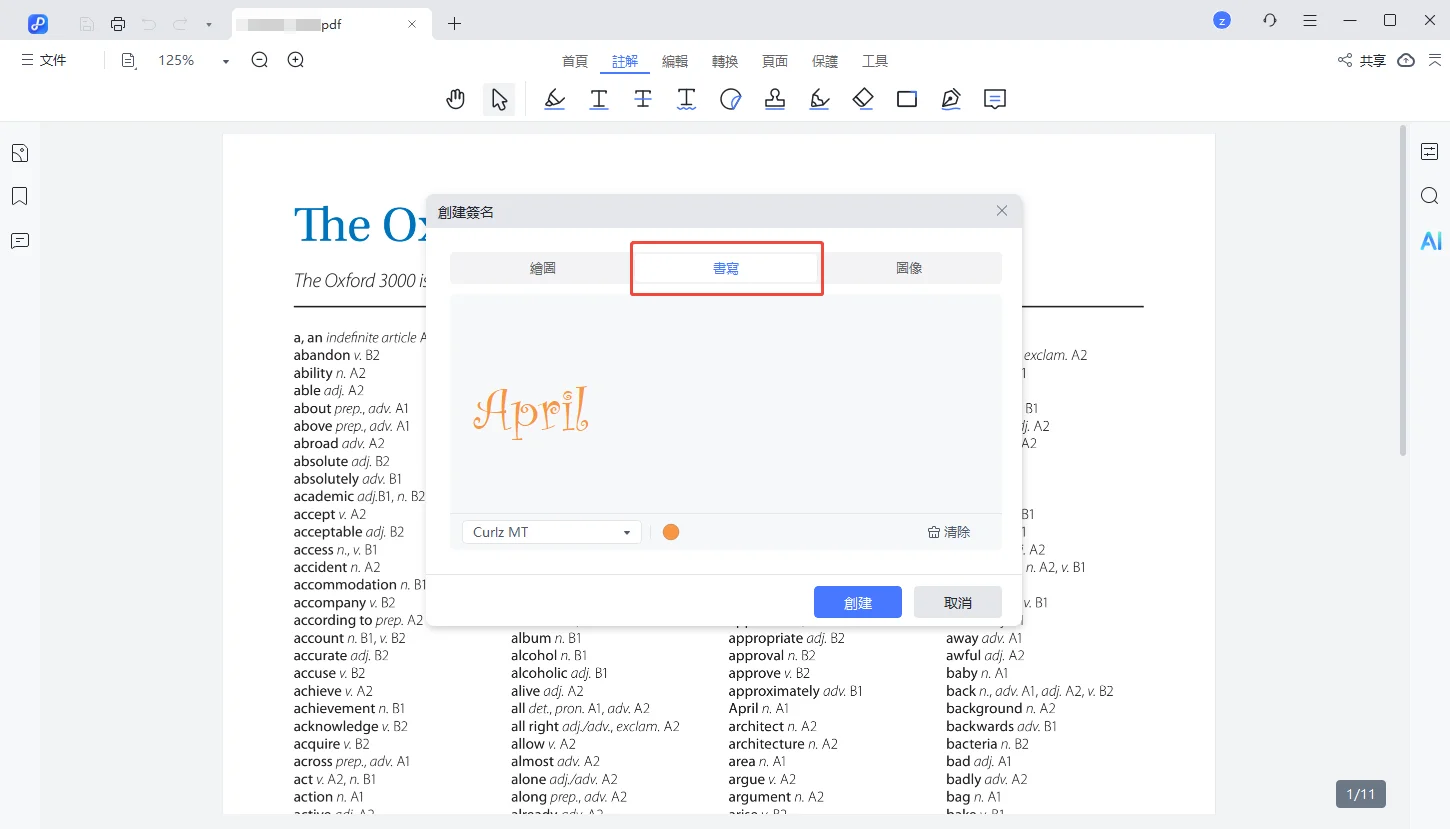
Task: Expand the quick access toolbar dropdown arrow
Action: [208, 24]
